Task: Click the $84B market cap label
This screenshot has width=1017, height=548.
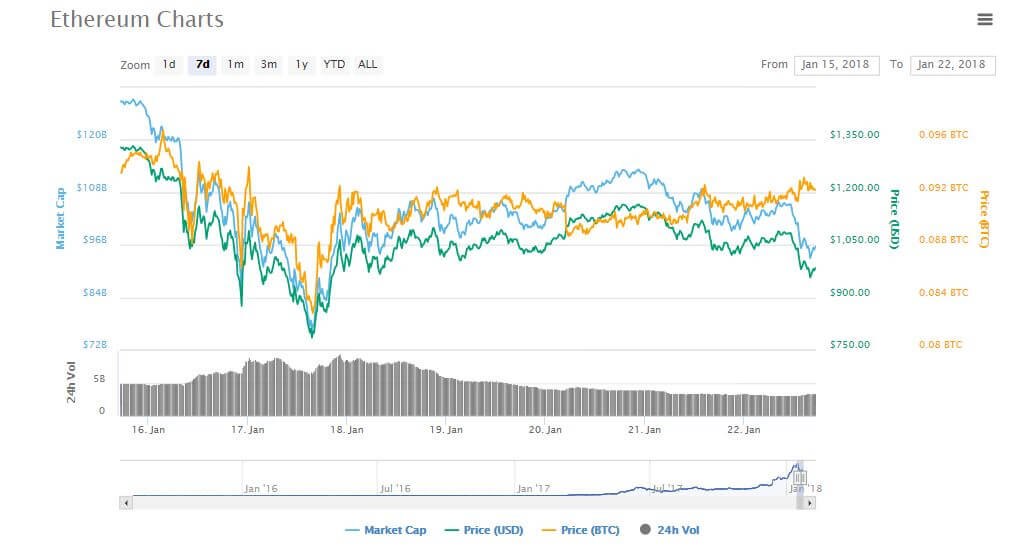Action: (x=95, y=293)
